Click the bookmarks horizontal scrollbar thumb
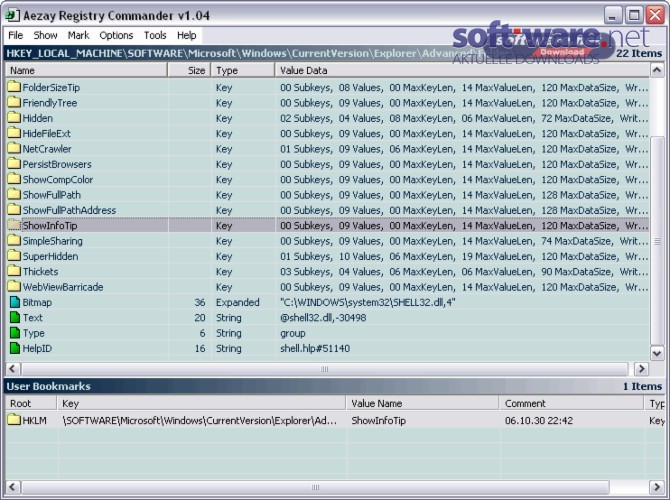The width and height of the screenshot is (670, 500). [x=315, y=487]
